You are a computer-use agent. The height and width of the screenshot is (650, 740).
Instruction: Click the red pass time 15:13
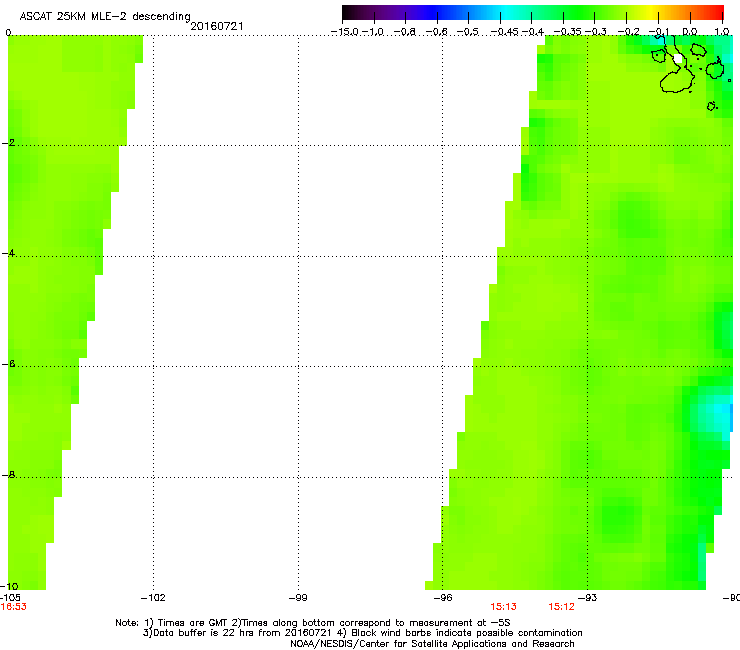click(x=504, y=607)
